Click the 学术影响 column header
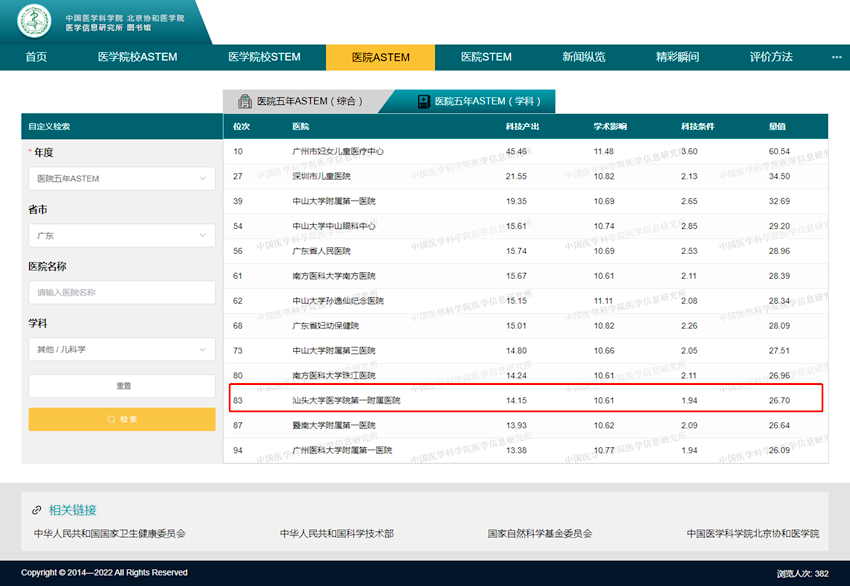 click(x=610, y=126)
